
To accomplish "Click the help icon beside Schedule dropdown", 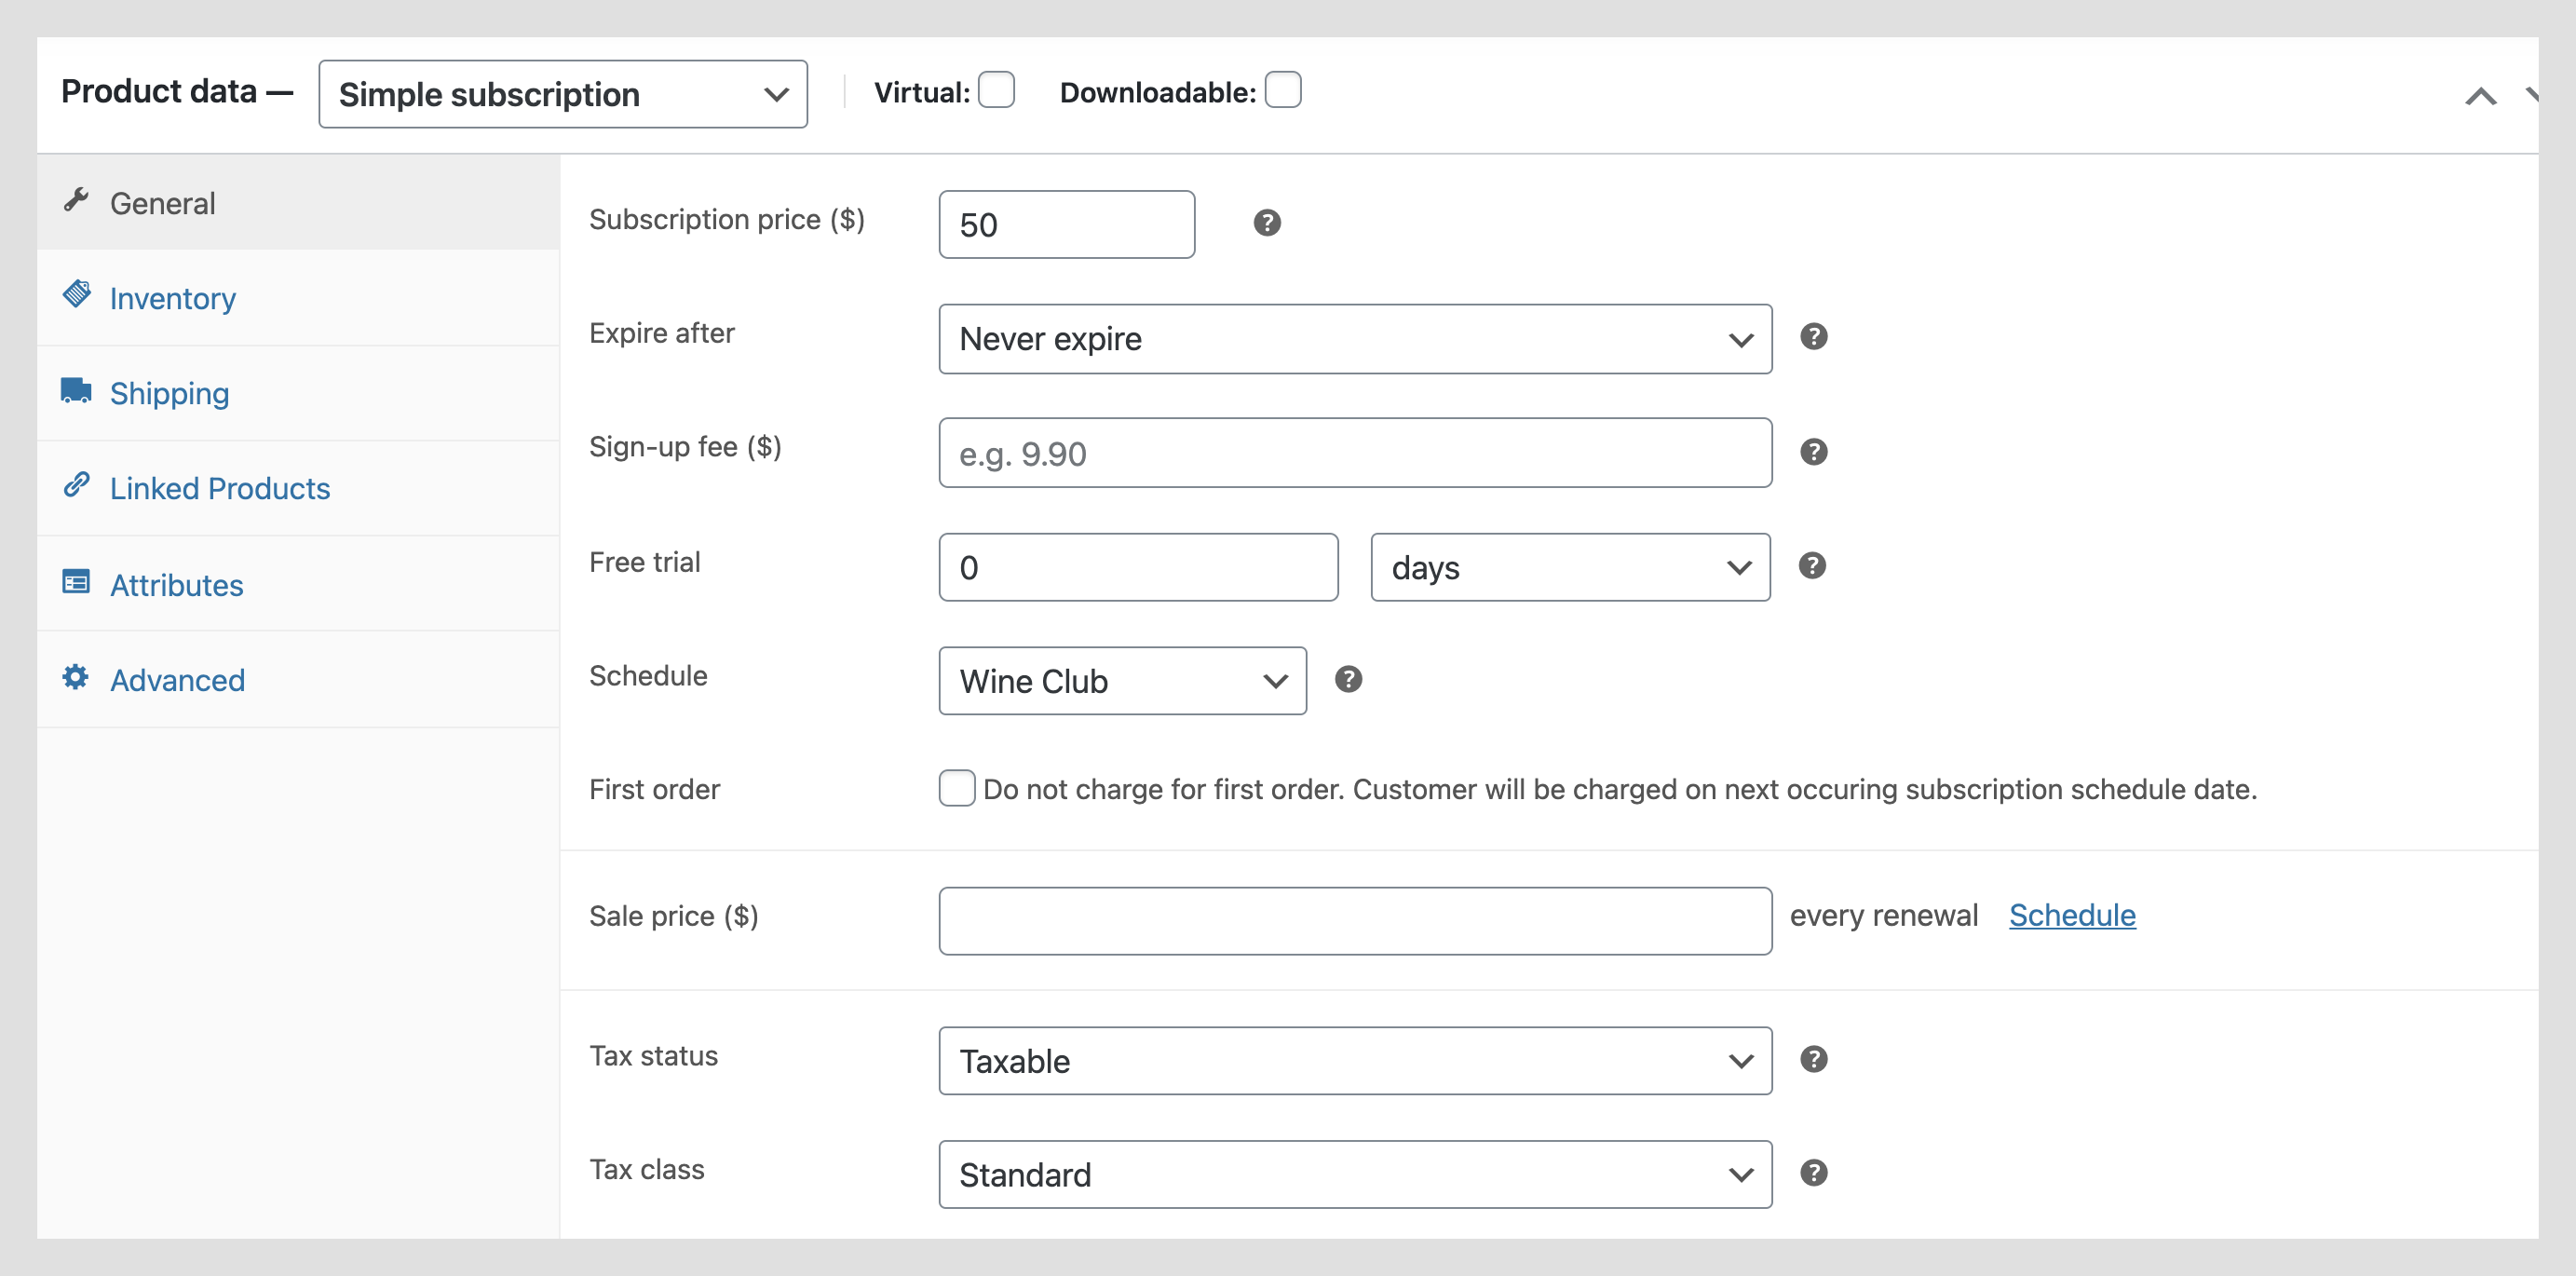I will coord(1348,680).
